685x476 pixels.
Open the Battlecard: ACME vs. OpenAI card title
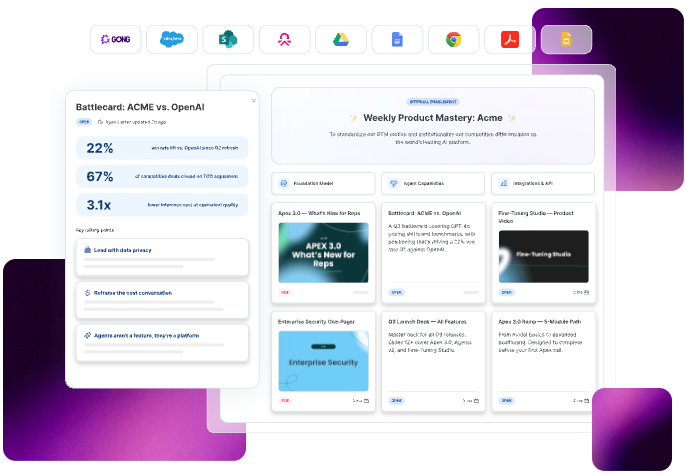point(425,213)
